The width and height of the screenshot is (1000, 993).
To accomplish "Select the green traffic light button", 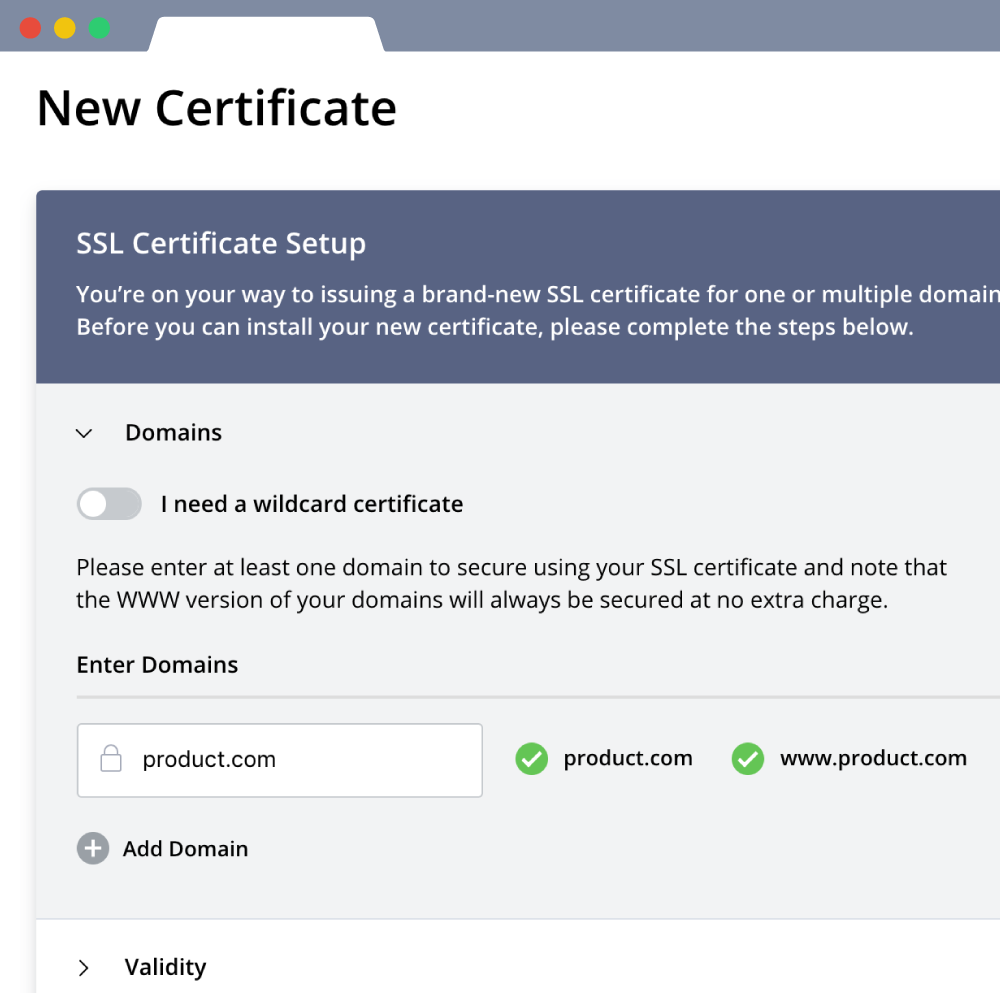I will pos(99,27).
